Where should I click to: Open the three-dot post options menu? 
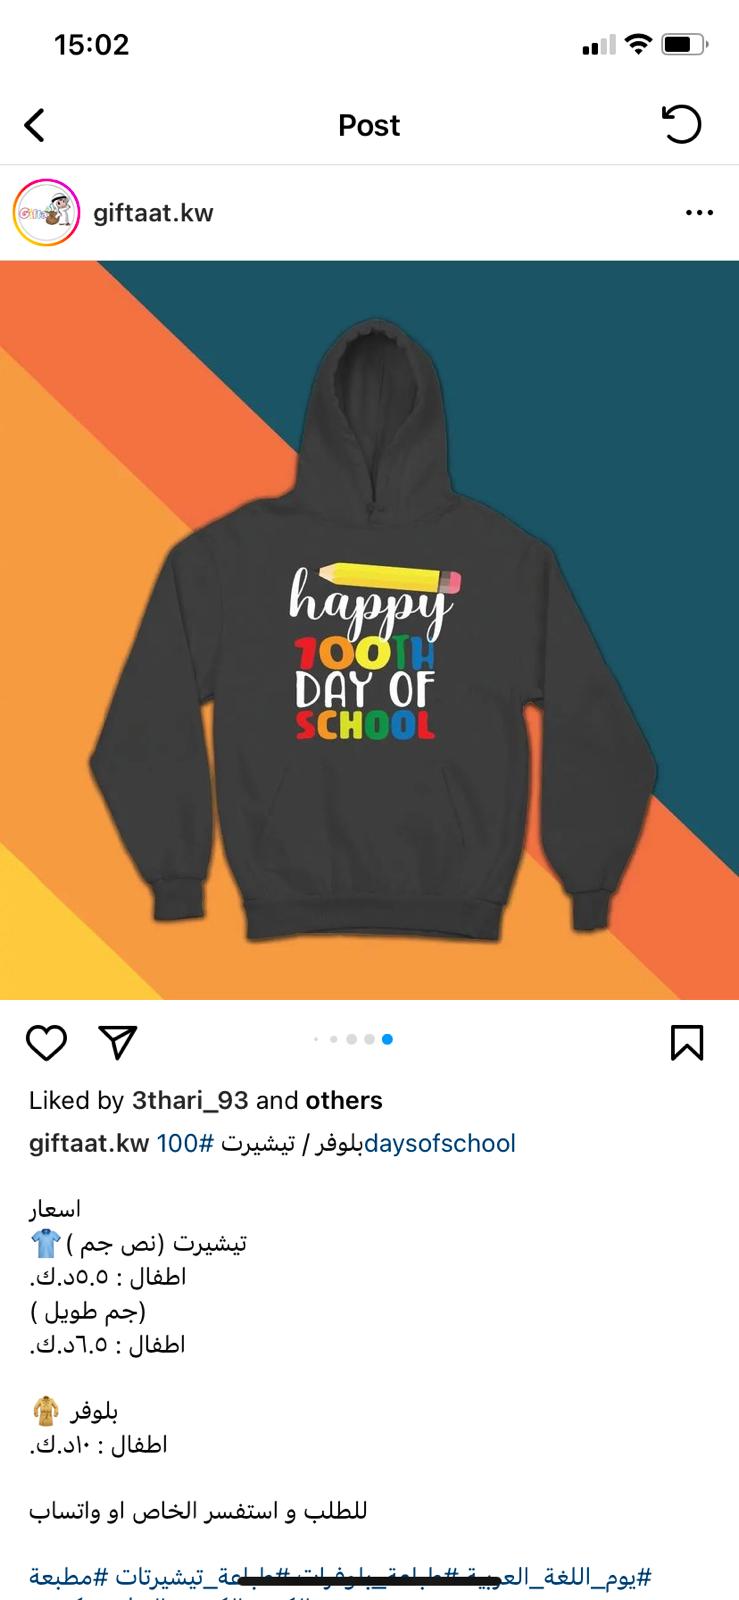[x=699, y=213]
